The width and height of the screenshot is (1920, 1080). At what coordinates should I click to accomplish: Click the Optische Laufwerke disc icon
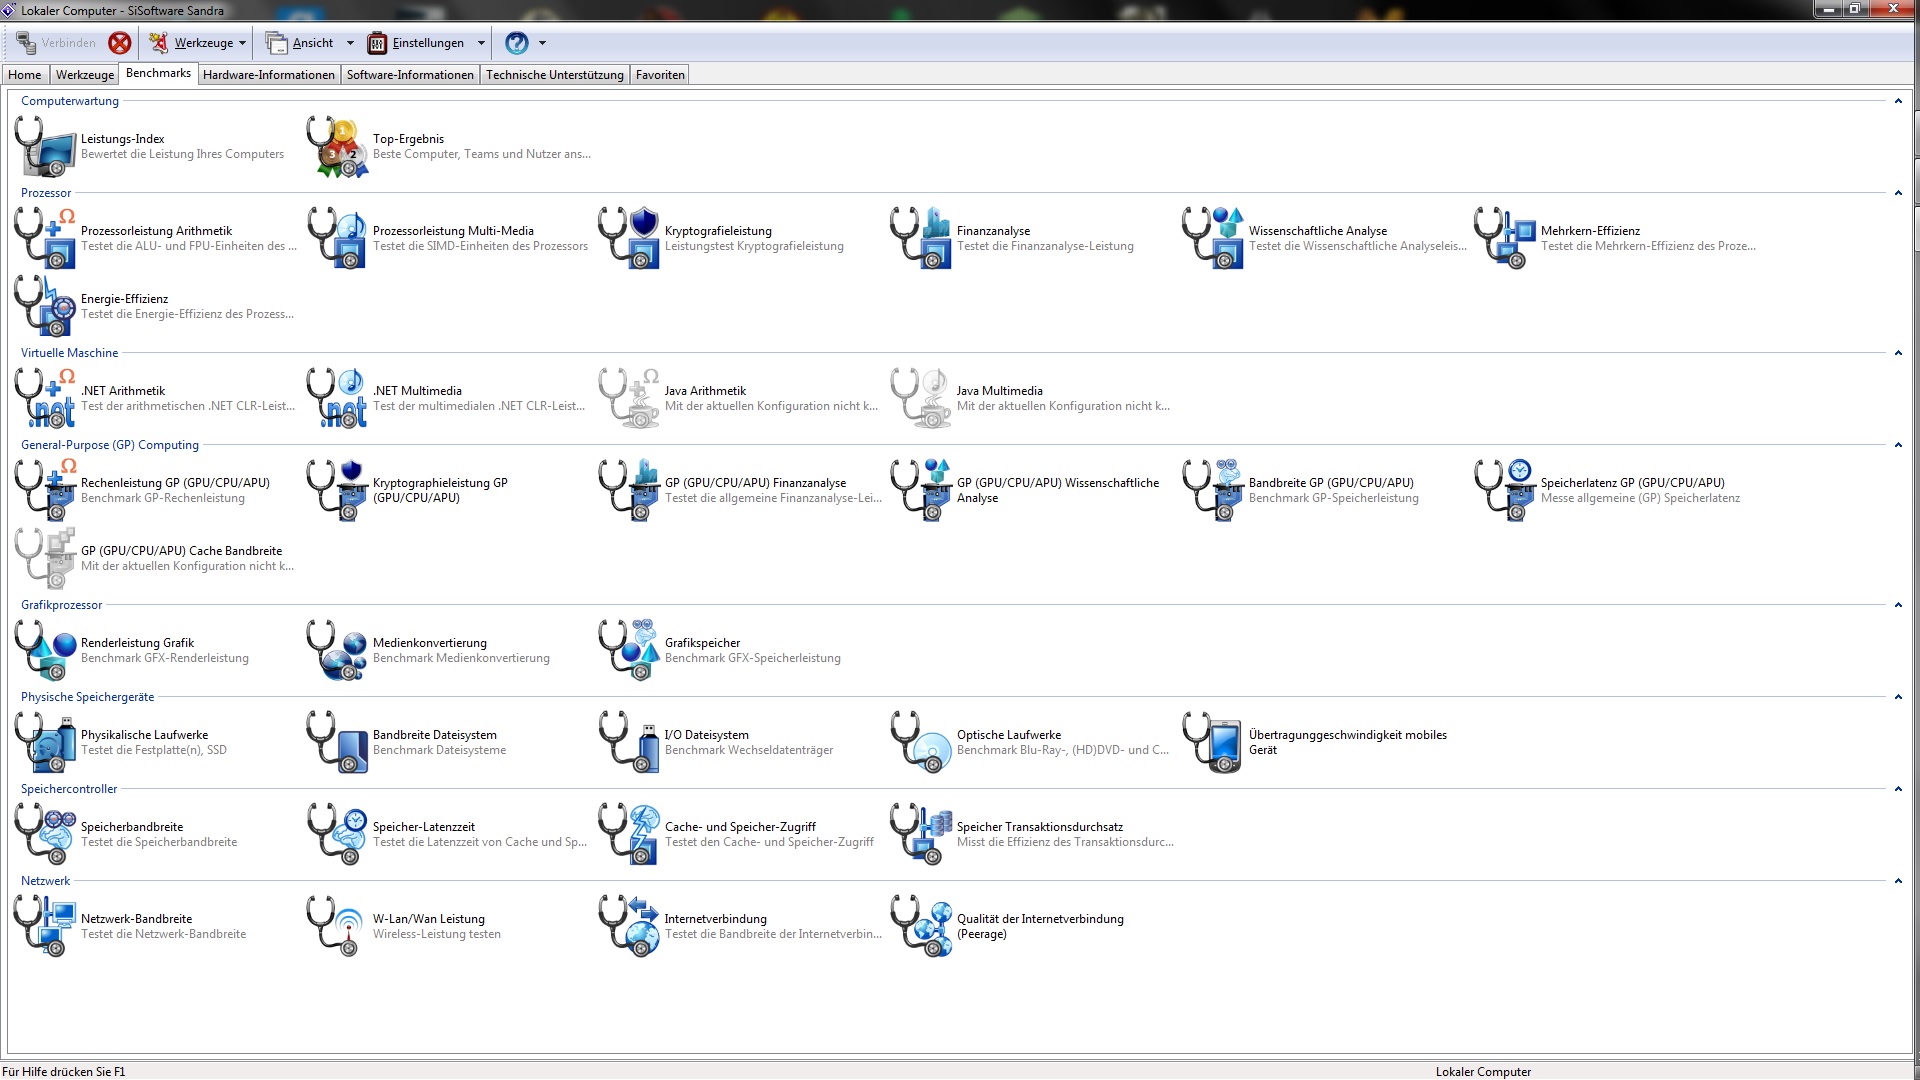point(921,742)
